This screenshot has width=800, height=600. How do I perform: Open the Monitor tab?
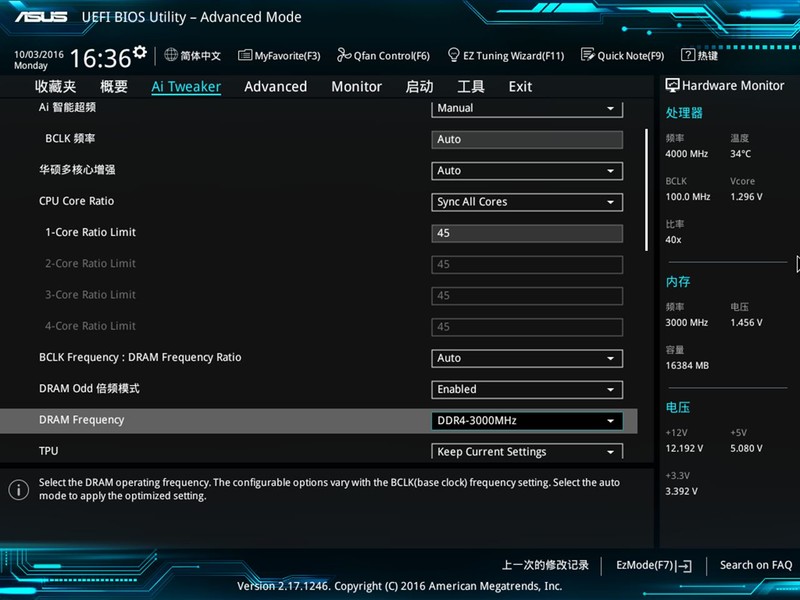357,87
